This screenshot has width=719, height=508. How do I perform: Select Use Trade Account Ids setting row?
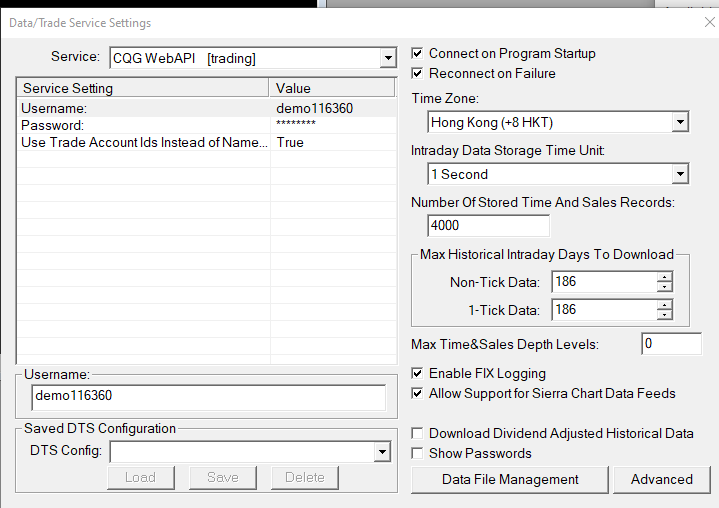[x=206, y=143]
